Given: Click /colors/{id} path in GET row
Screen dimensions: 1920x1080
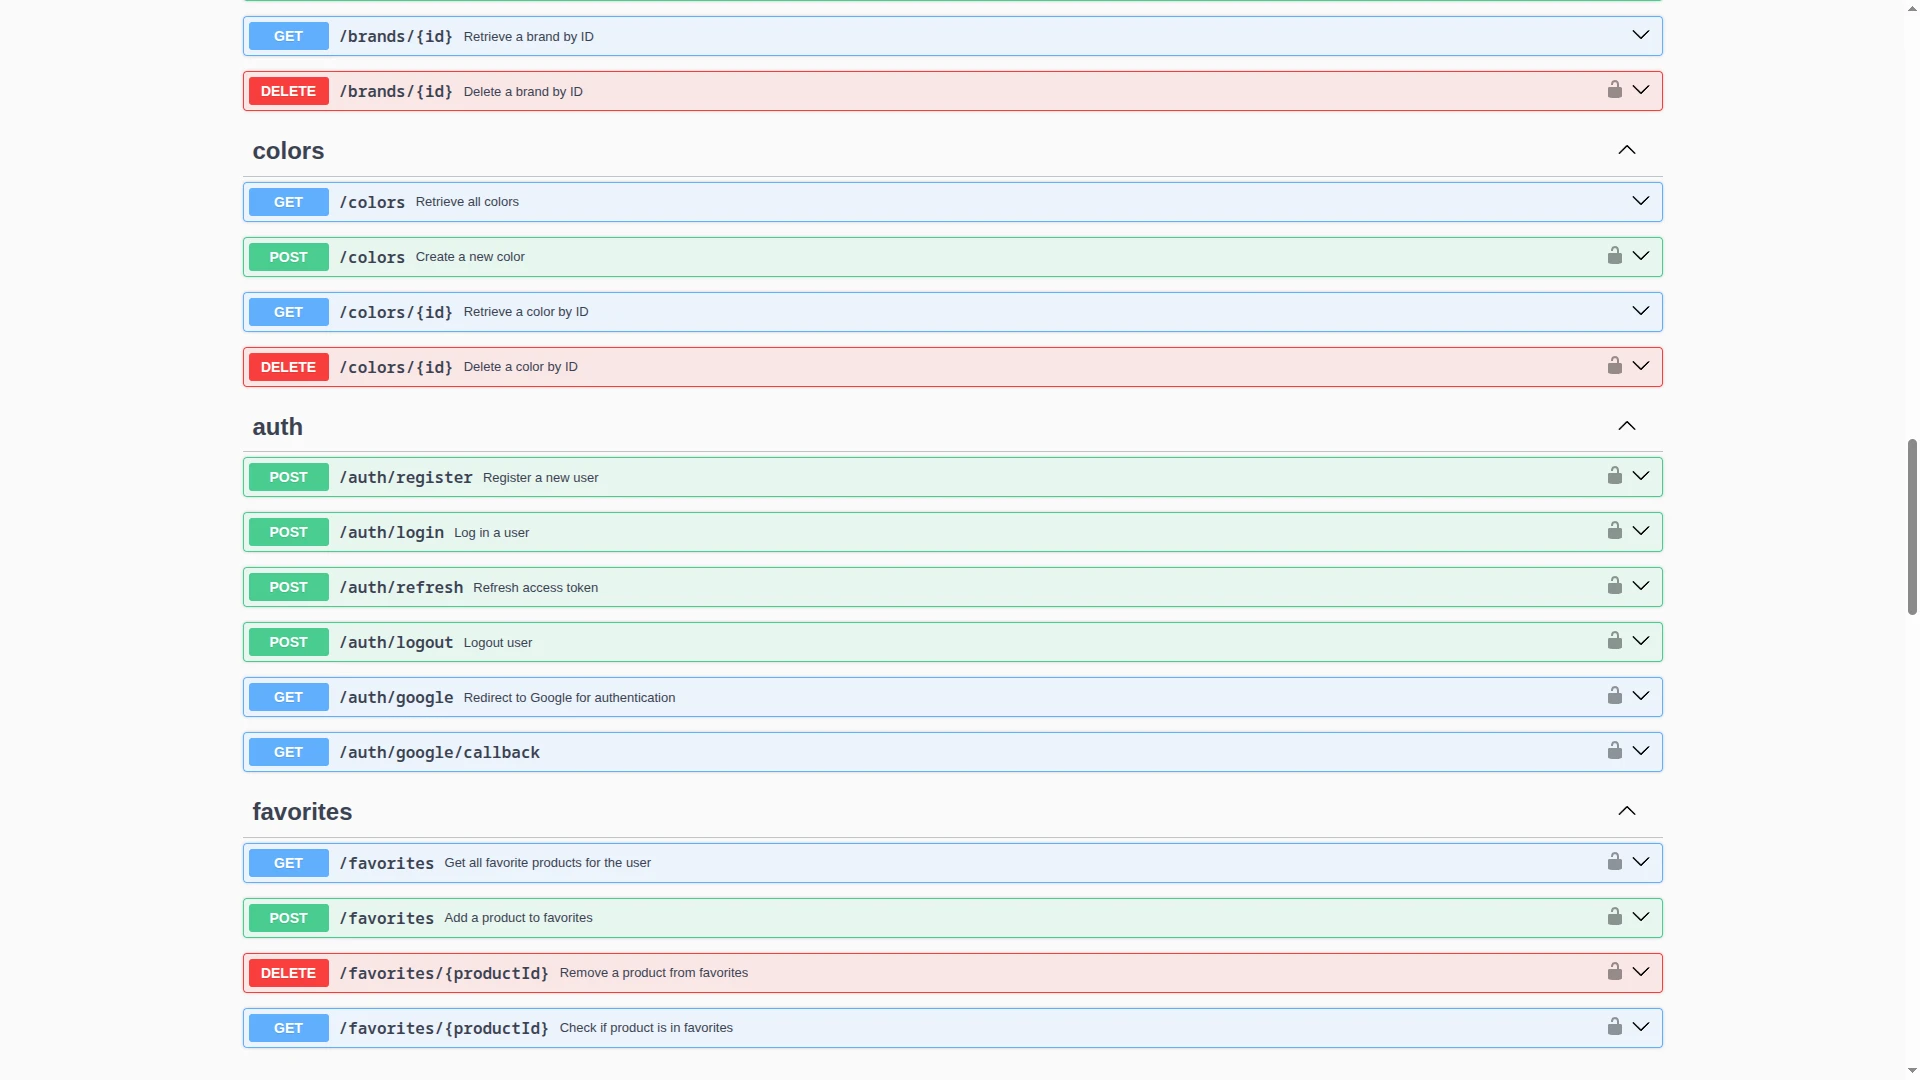Looking at the screenshot, I should tap(396, 312).
